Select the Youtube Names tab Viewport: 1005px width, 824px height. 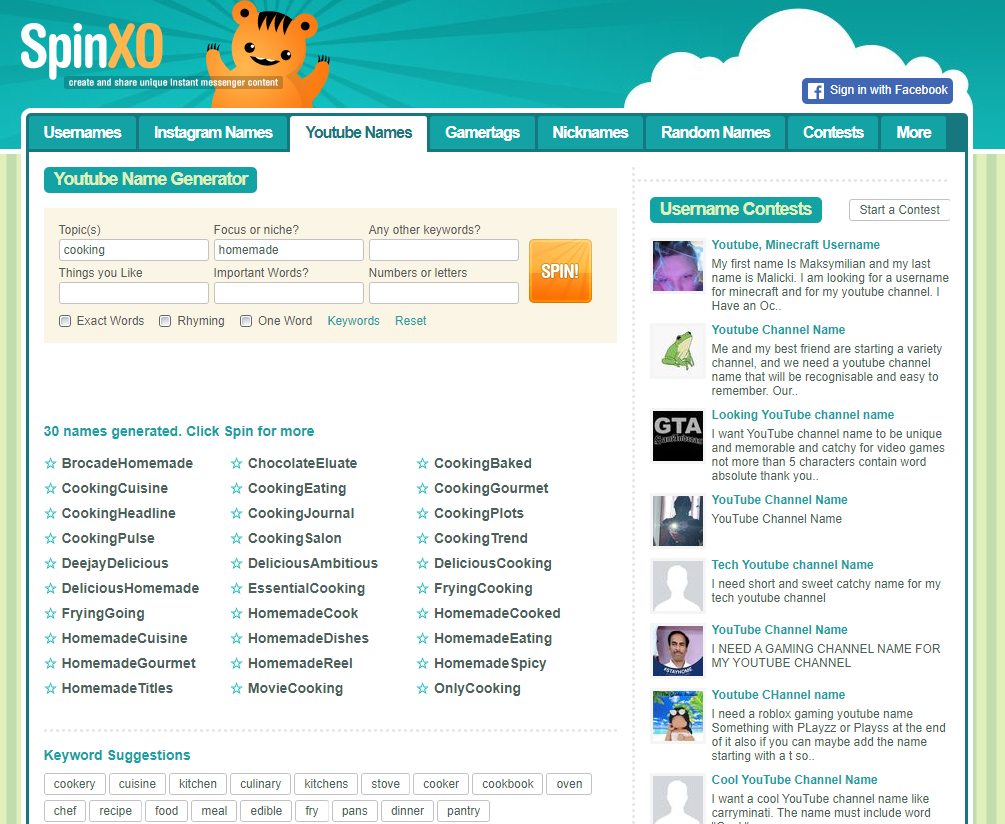(x=358, y=133)
